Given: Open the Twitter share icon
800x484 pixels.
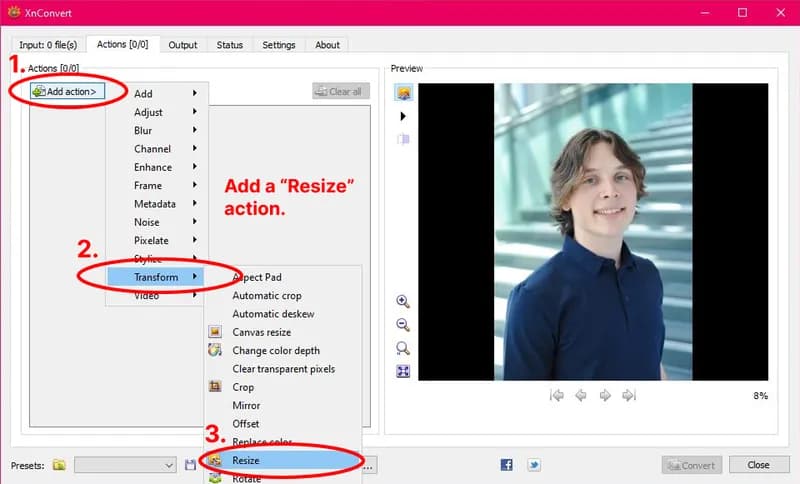Looking at the screenshot, I should [x=534, y=465].
